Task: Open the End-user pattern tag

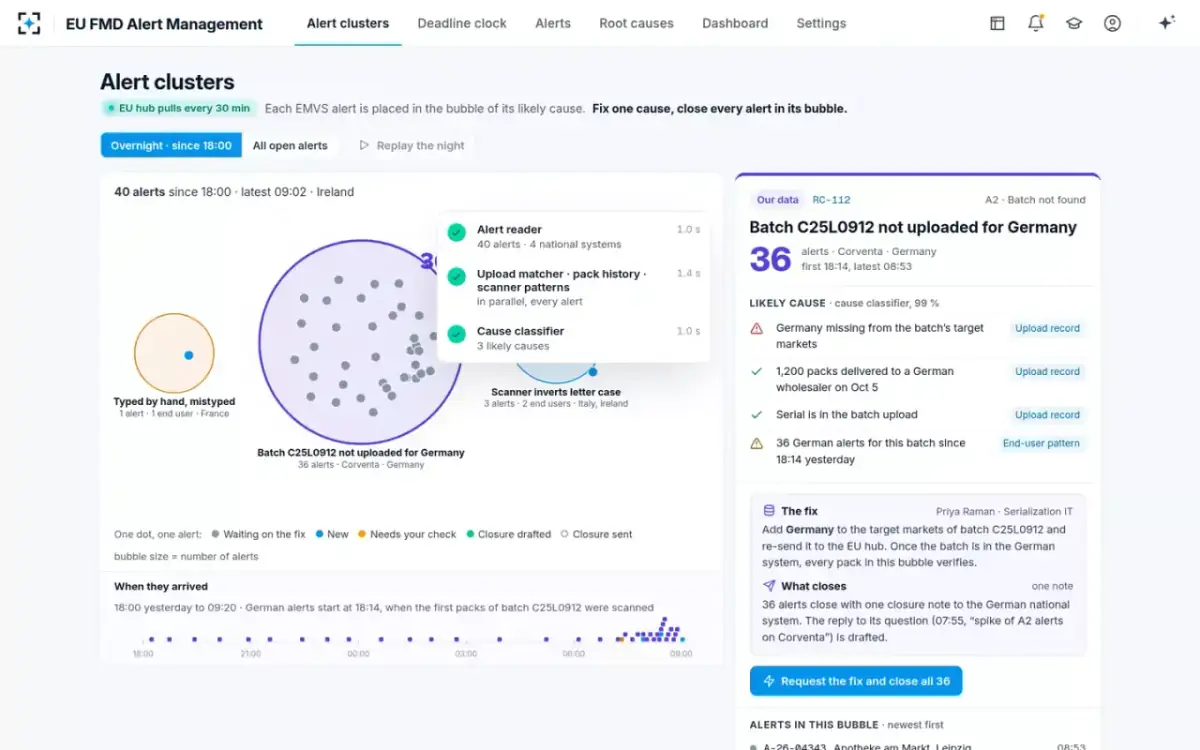Action: coord(1041,443)
